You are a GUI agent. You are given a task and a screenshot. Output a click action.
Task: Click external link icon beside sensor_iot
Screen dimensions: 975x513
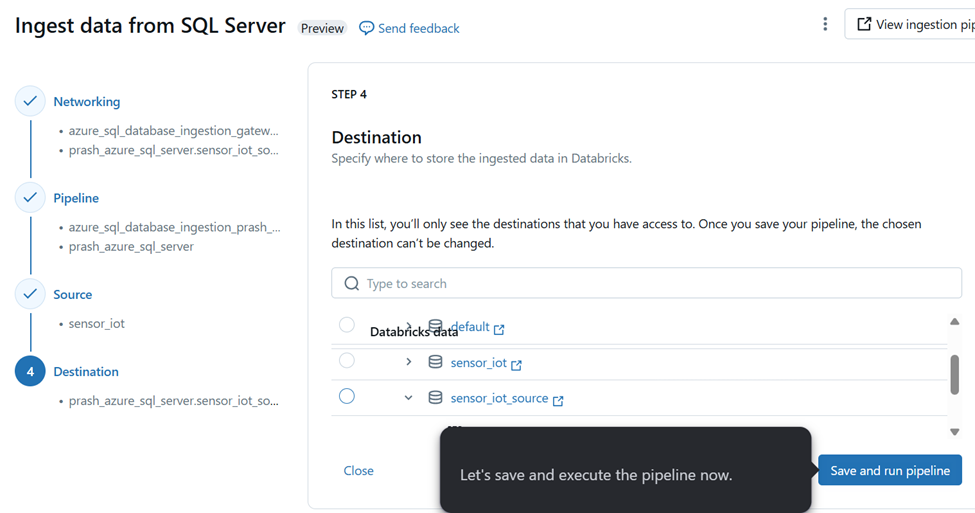(517, 364)
